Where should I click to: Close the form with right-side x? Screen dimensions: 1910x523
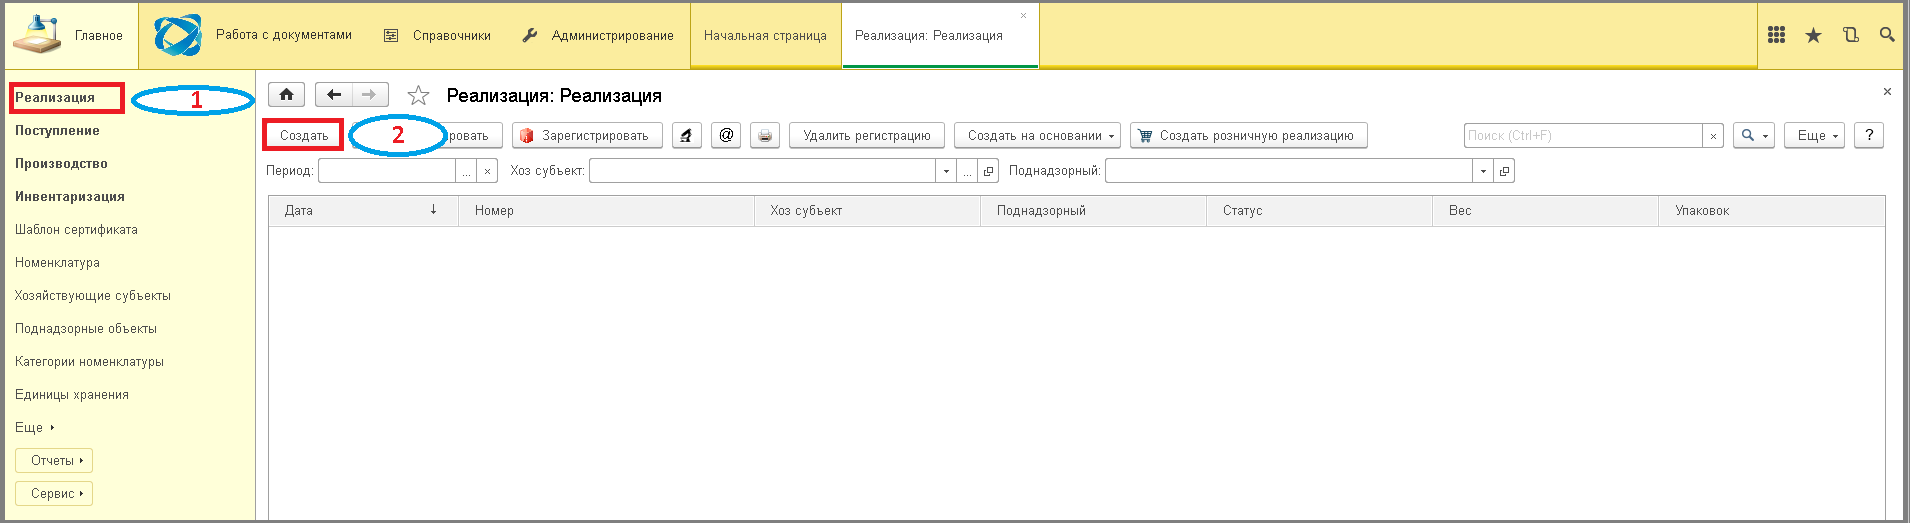pos(1887,92)
